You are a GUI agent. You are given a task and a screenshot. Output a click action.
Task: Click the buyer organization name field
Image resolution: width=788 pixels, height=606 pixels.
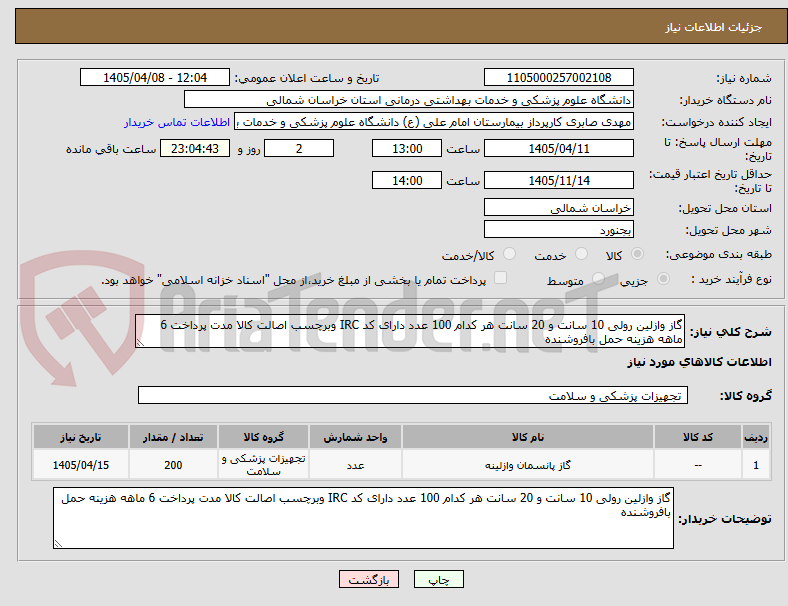point(409,99)
